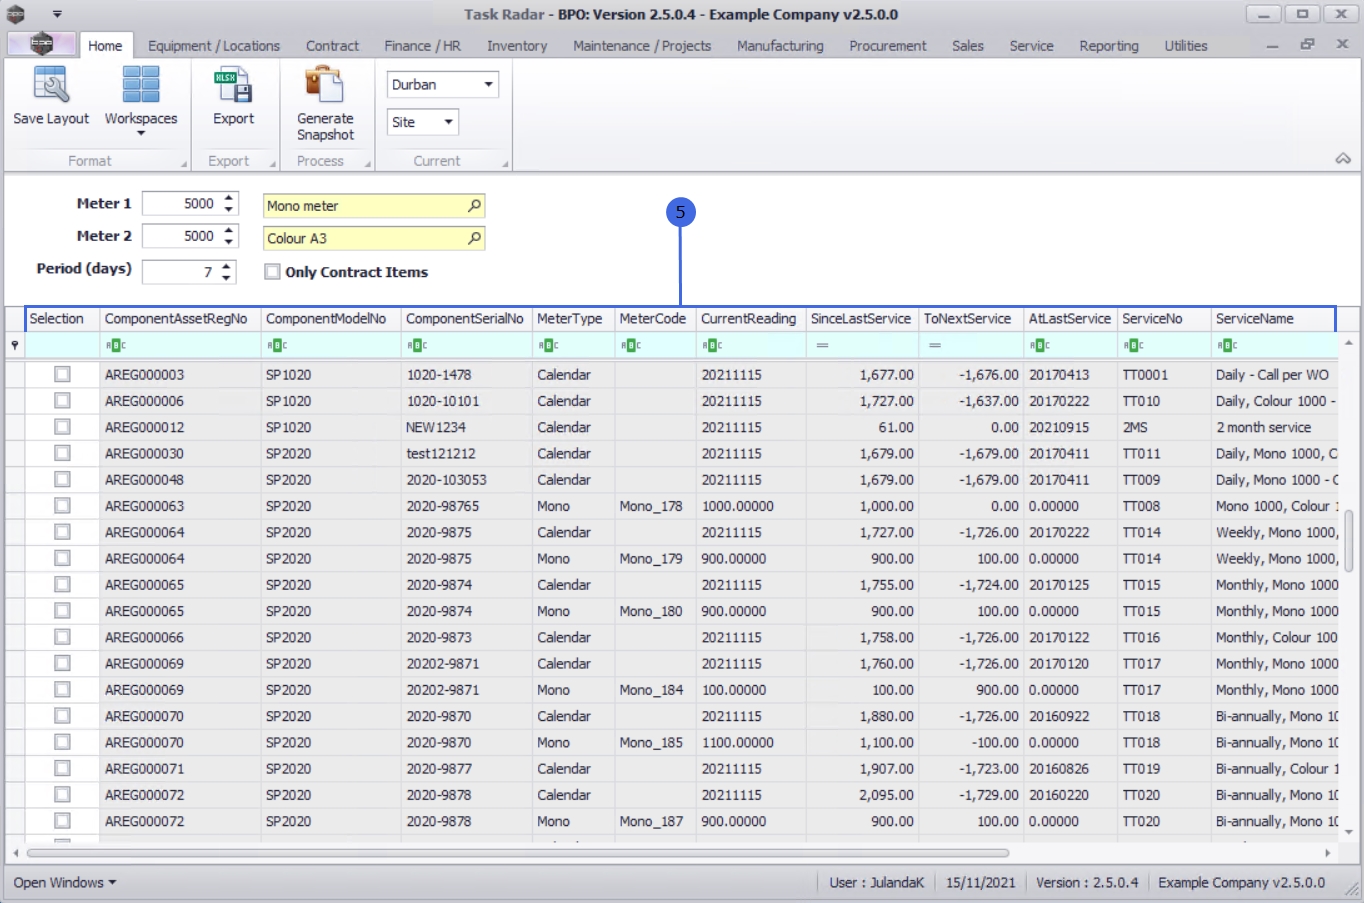Click the ServiceName column header
Viewport: 1364px width, 903px height.
click(x=1254, y=319)
